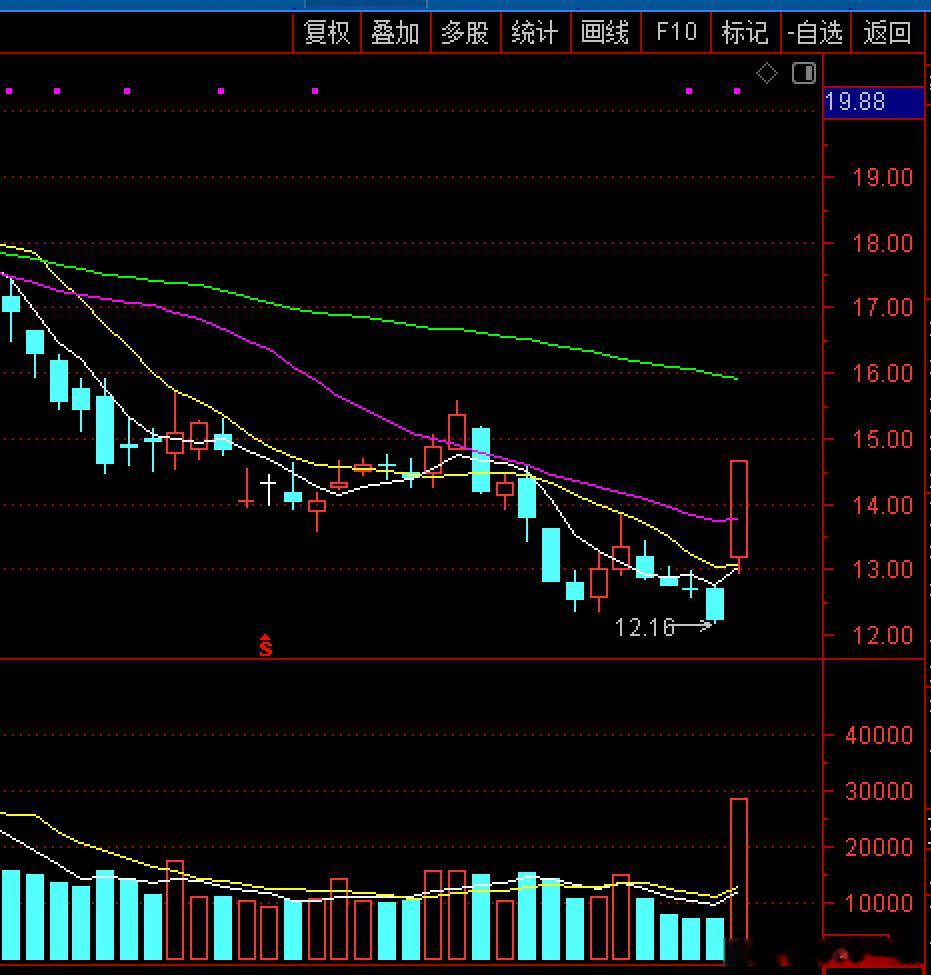Select the 多股 multi-stock view
Screen dimensions: 931x975
click(465, 32)
